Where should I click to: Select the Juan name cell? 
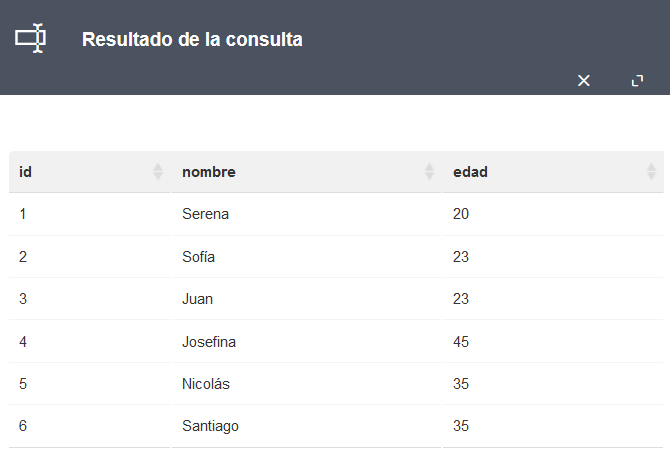(306, 299)
